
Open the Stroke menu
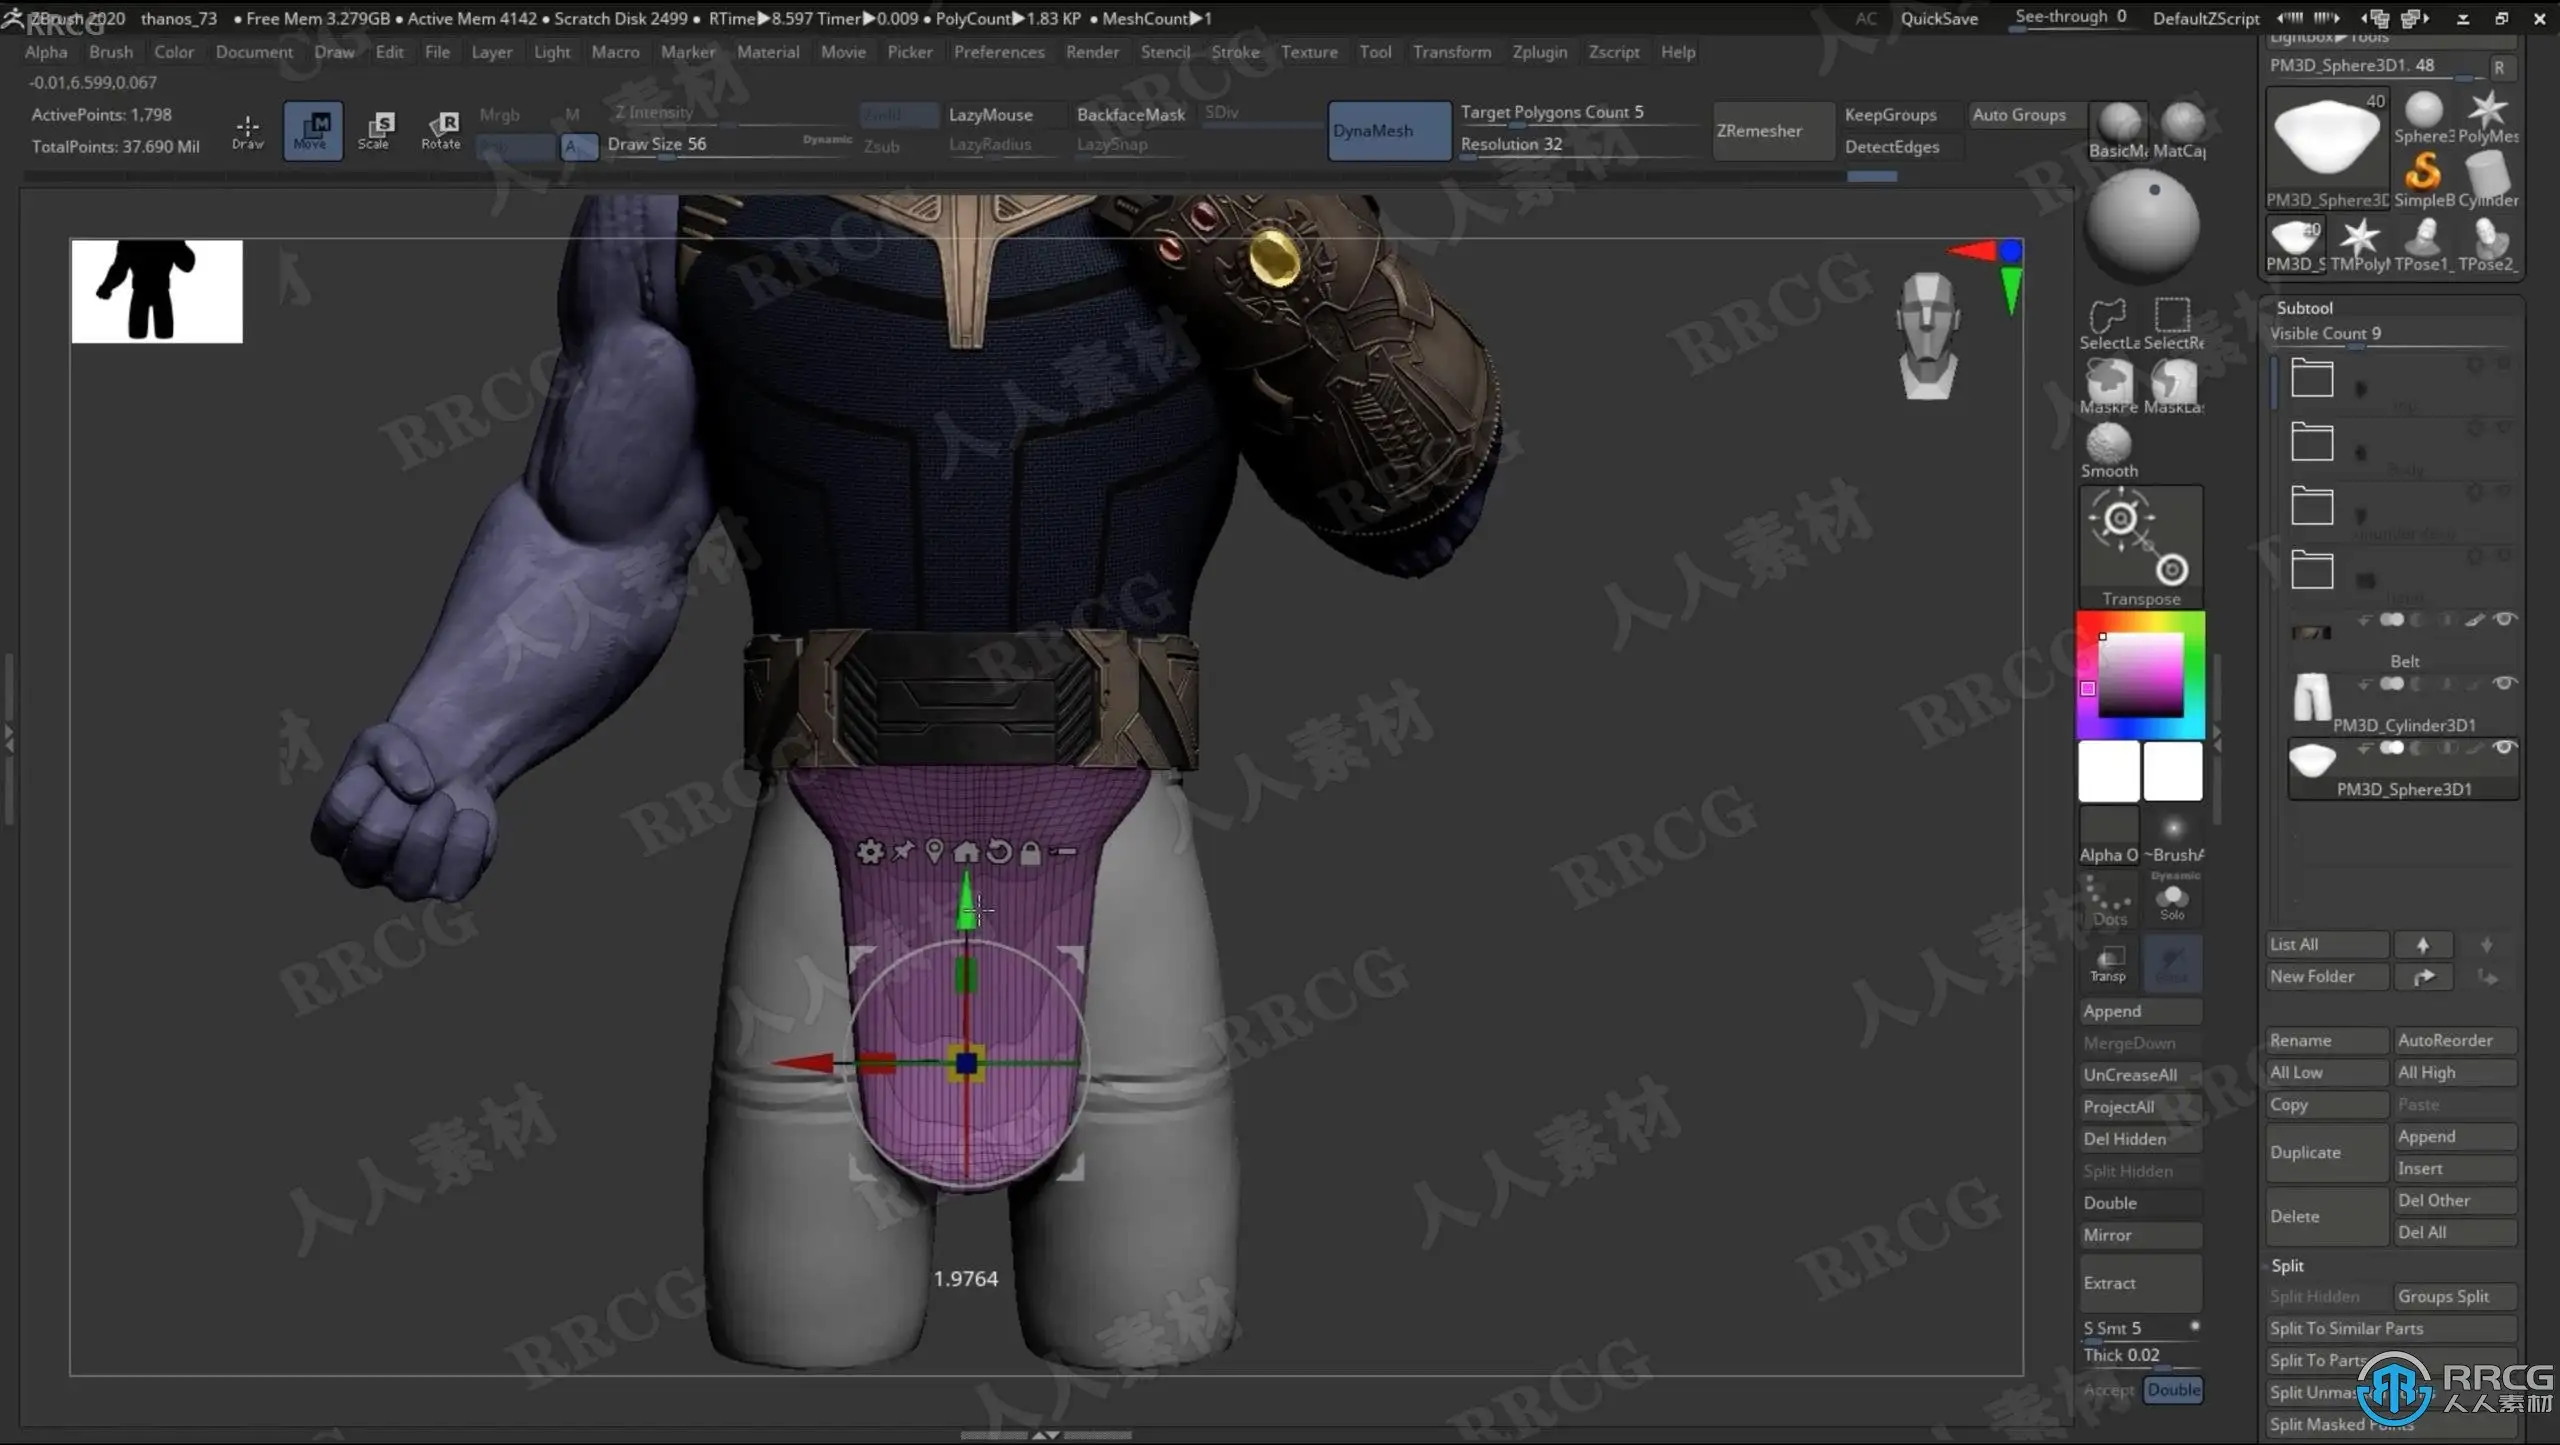[x=1235, y=52]
